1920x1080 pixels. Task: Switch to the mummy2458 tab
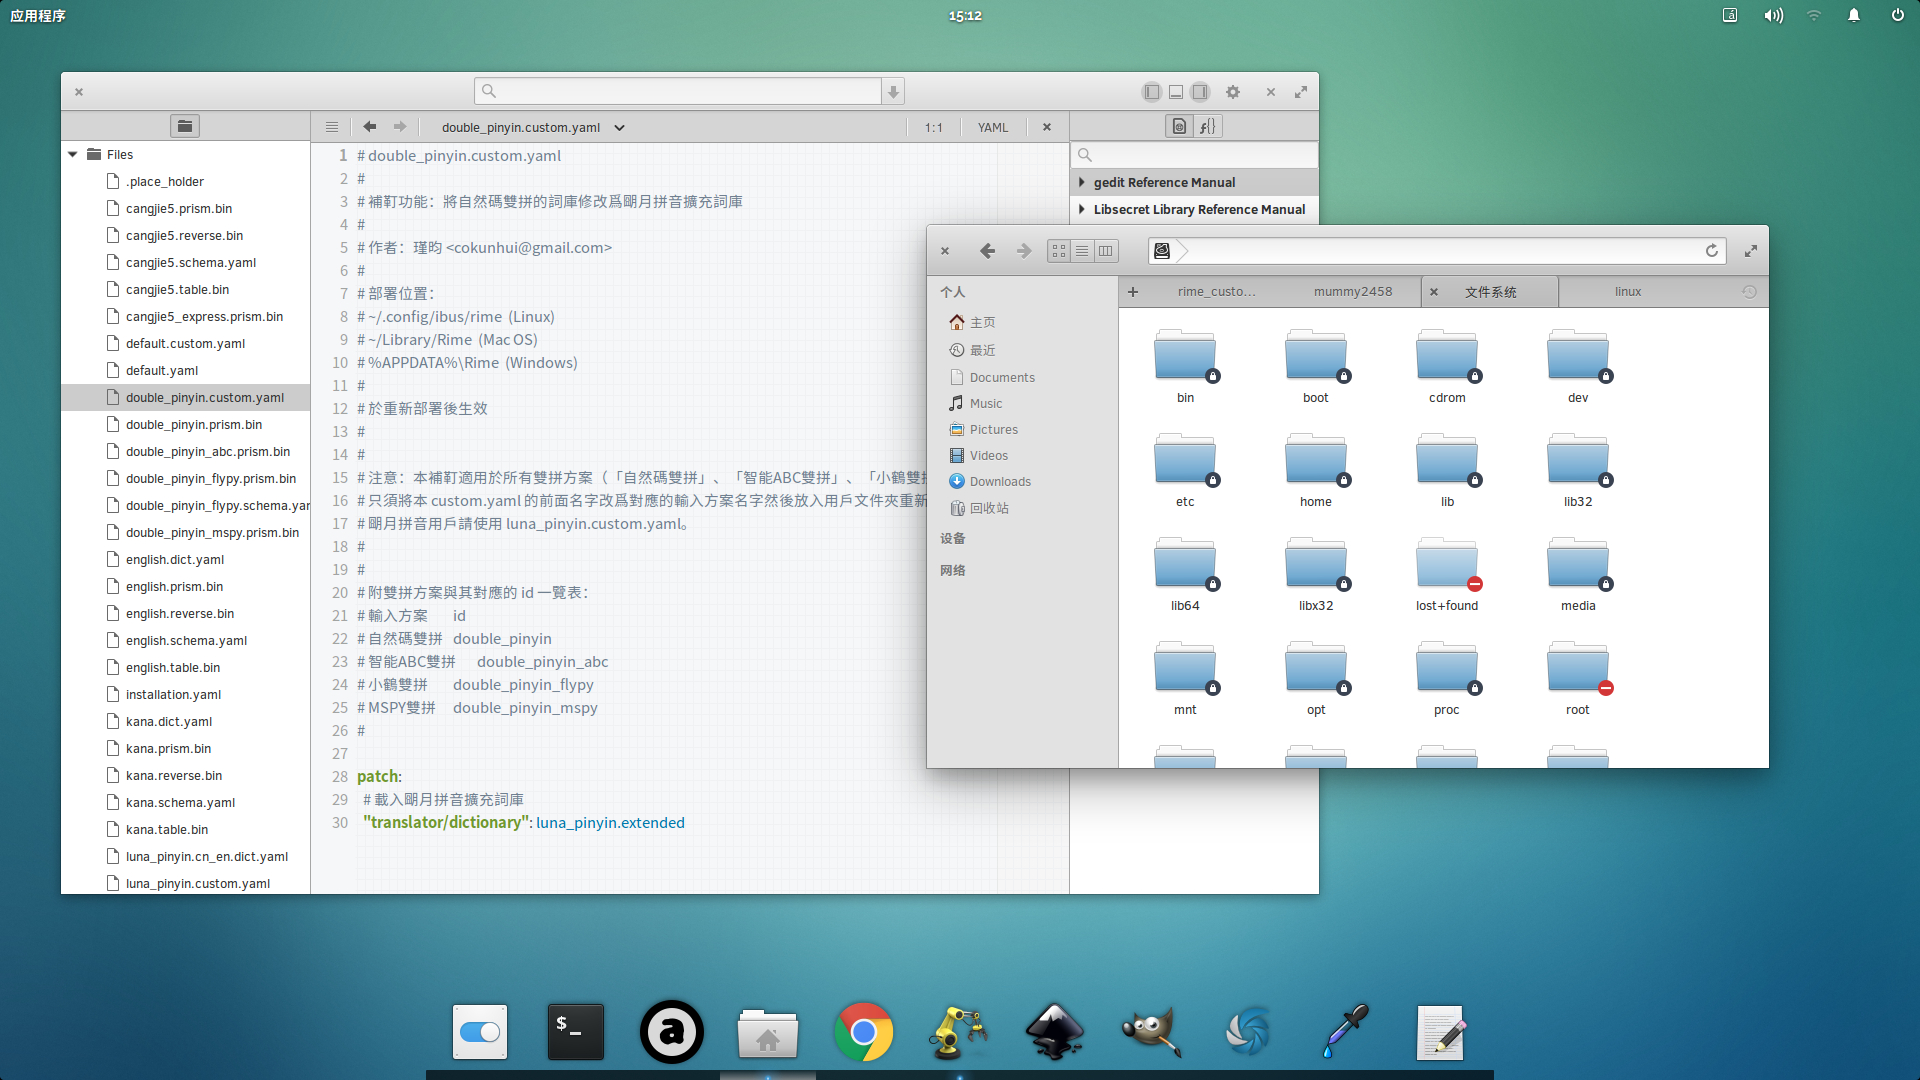pyautogui.click(x=1352, y=292)
